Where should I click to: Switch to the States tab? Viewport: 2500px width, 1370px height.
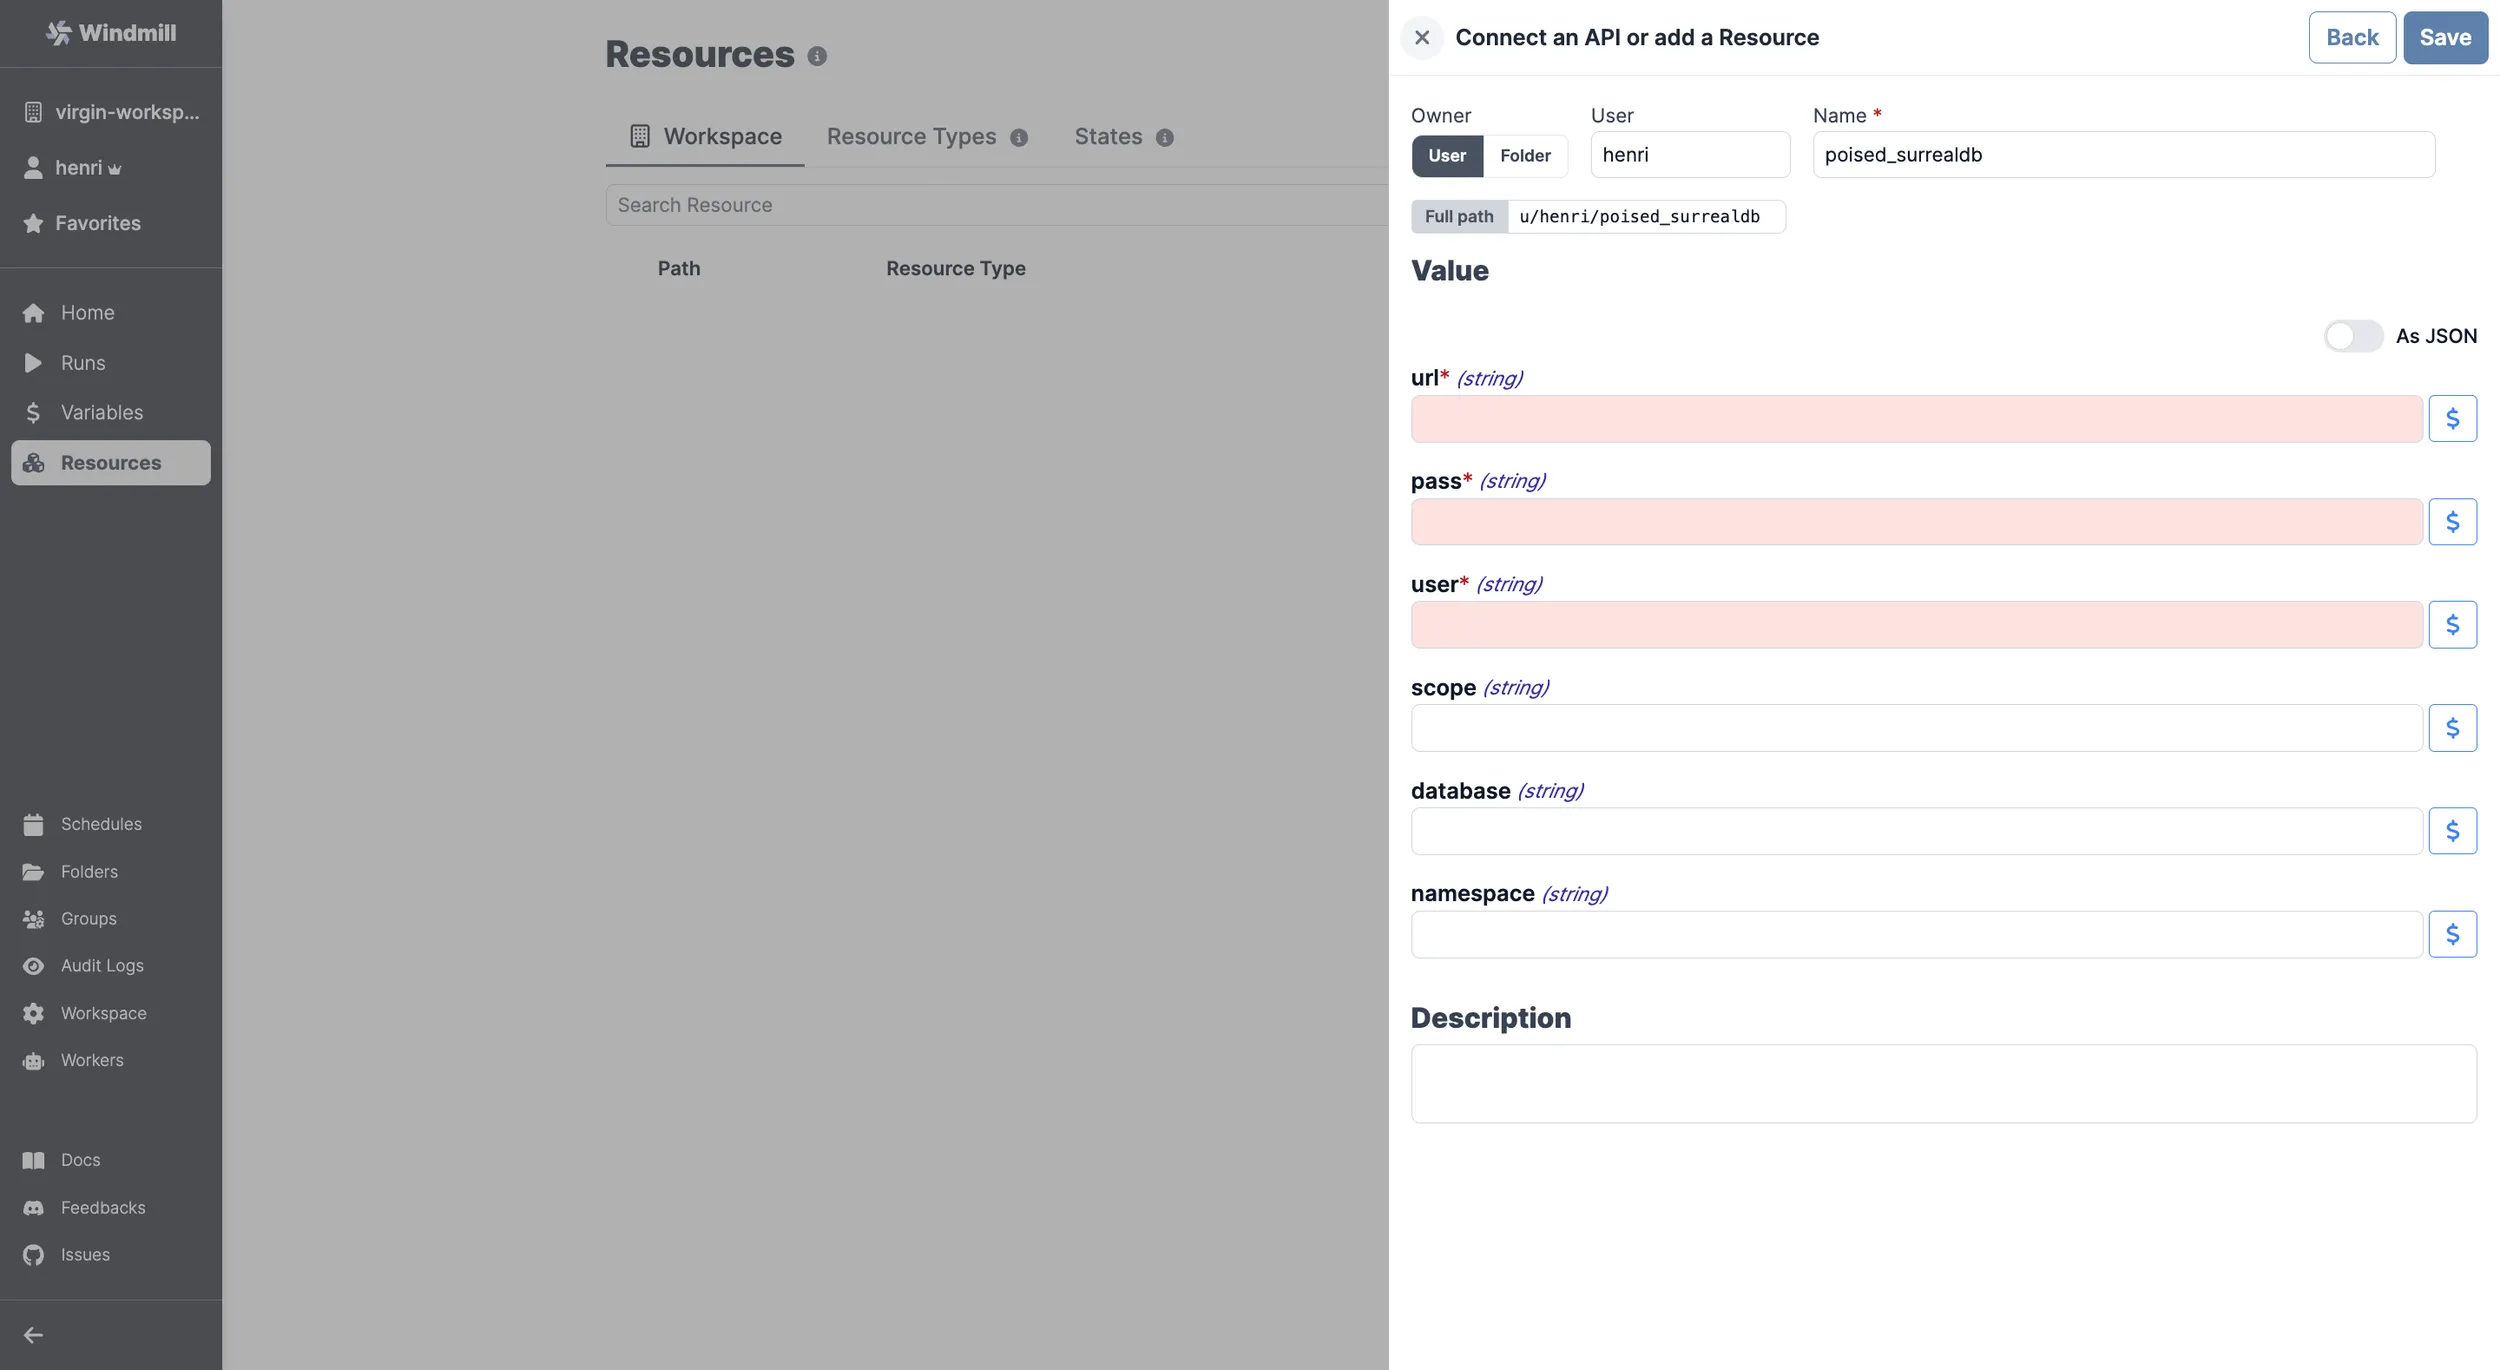click(1107, 135)
